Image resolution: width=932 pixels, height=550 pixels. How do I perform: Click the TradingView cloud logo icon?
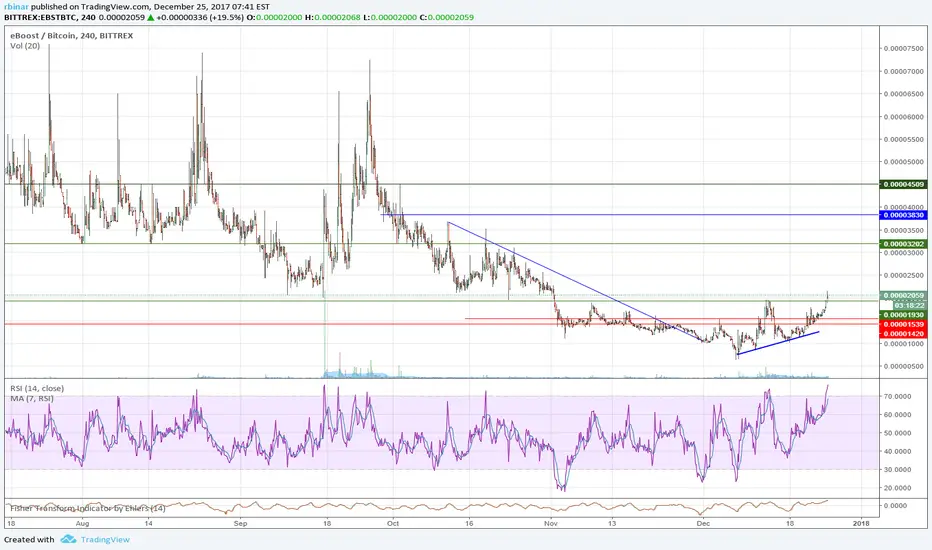point(68,539)
